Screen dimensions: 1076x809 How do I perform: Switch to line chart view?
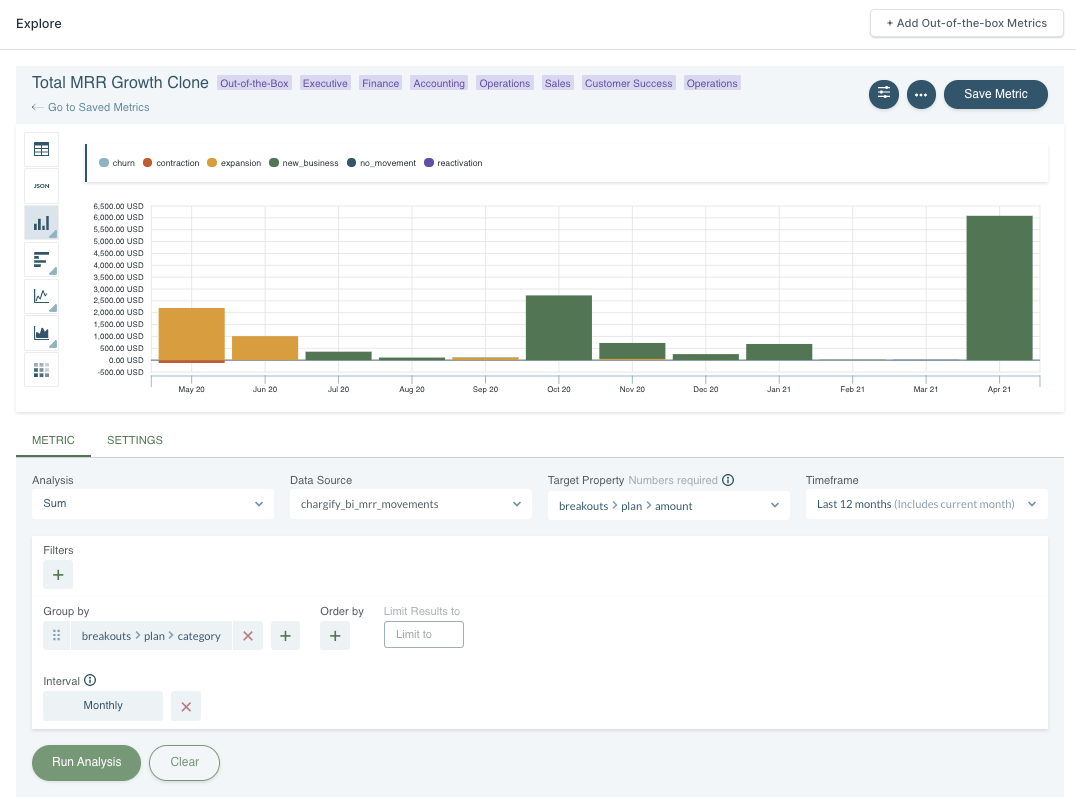(41, 296)
